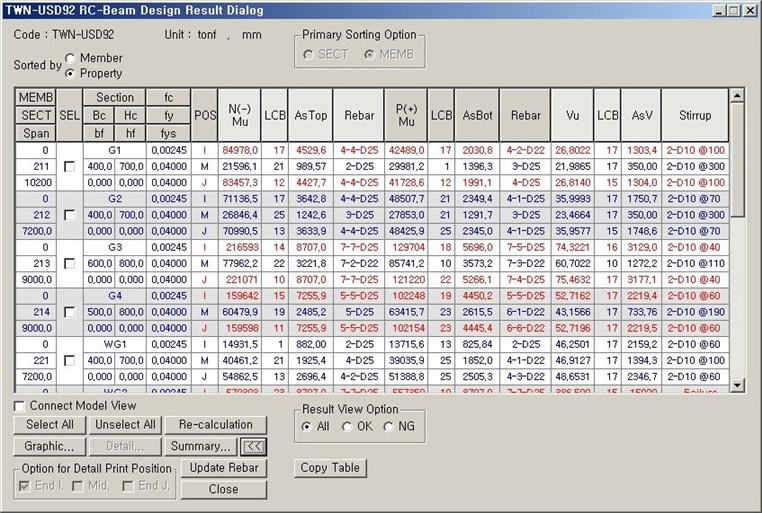The width and height of the screenshot is (762, 513).
Task: Tick the SEL checkbox for beam G1
Action: click(69, 165)
